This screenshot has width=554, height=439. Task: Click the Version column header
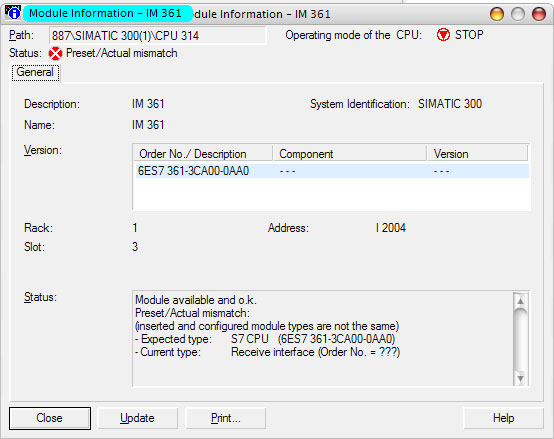(x=478, y=154)
